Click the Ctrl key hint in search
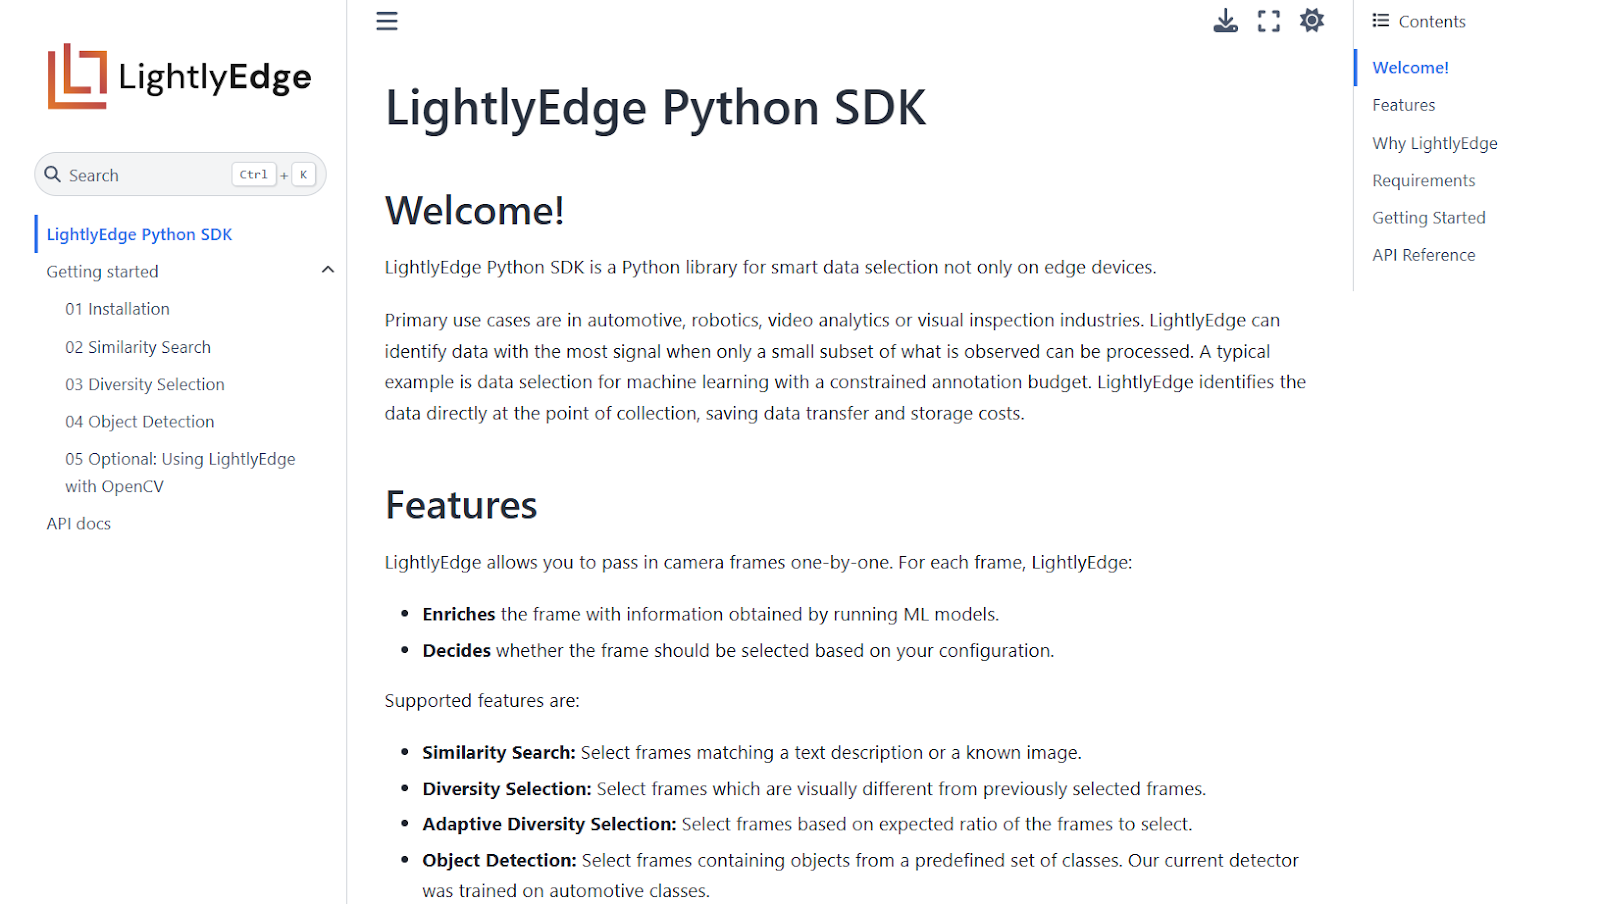This screenshot has height=904, width=1600. click(254, 174)
